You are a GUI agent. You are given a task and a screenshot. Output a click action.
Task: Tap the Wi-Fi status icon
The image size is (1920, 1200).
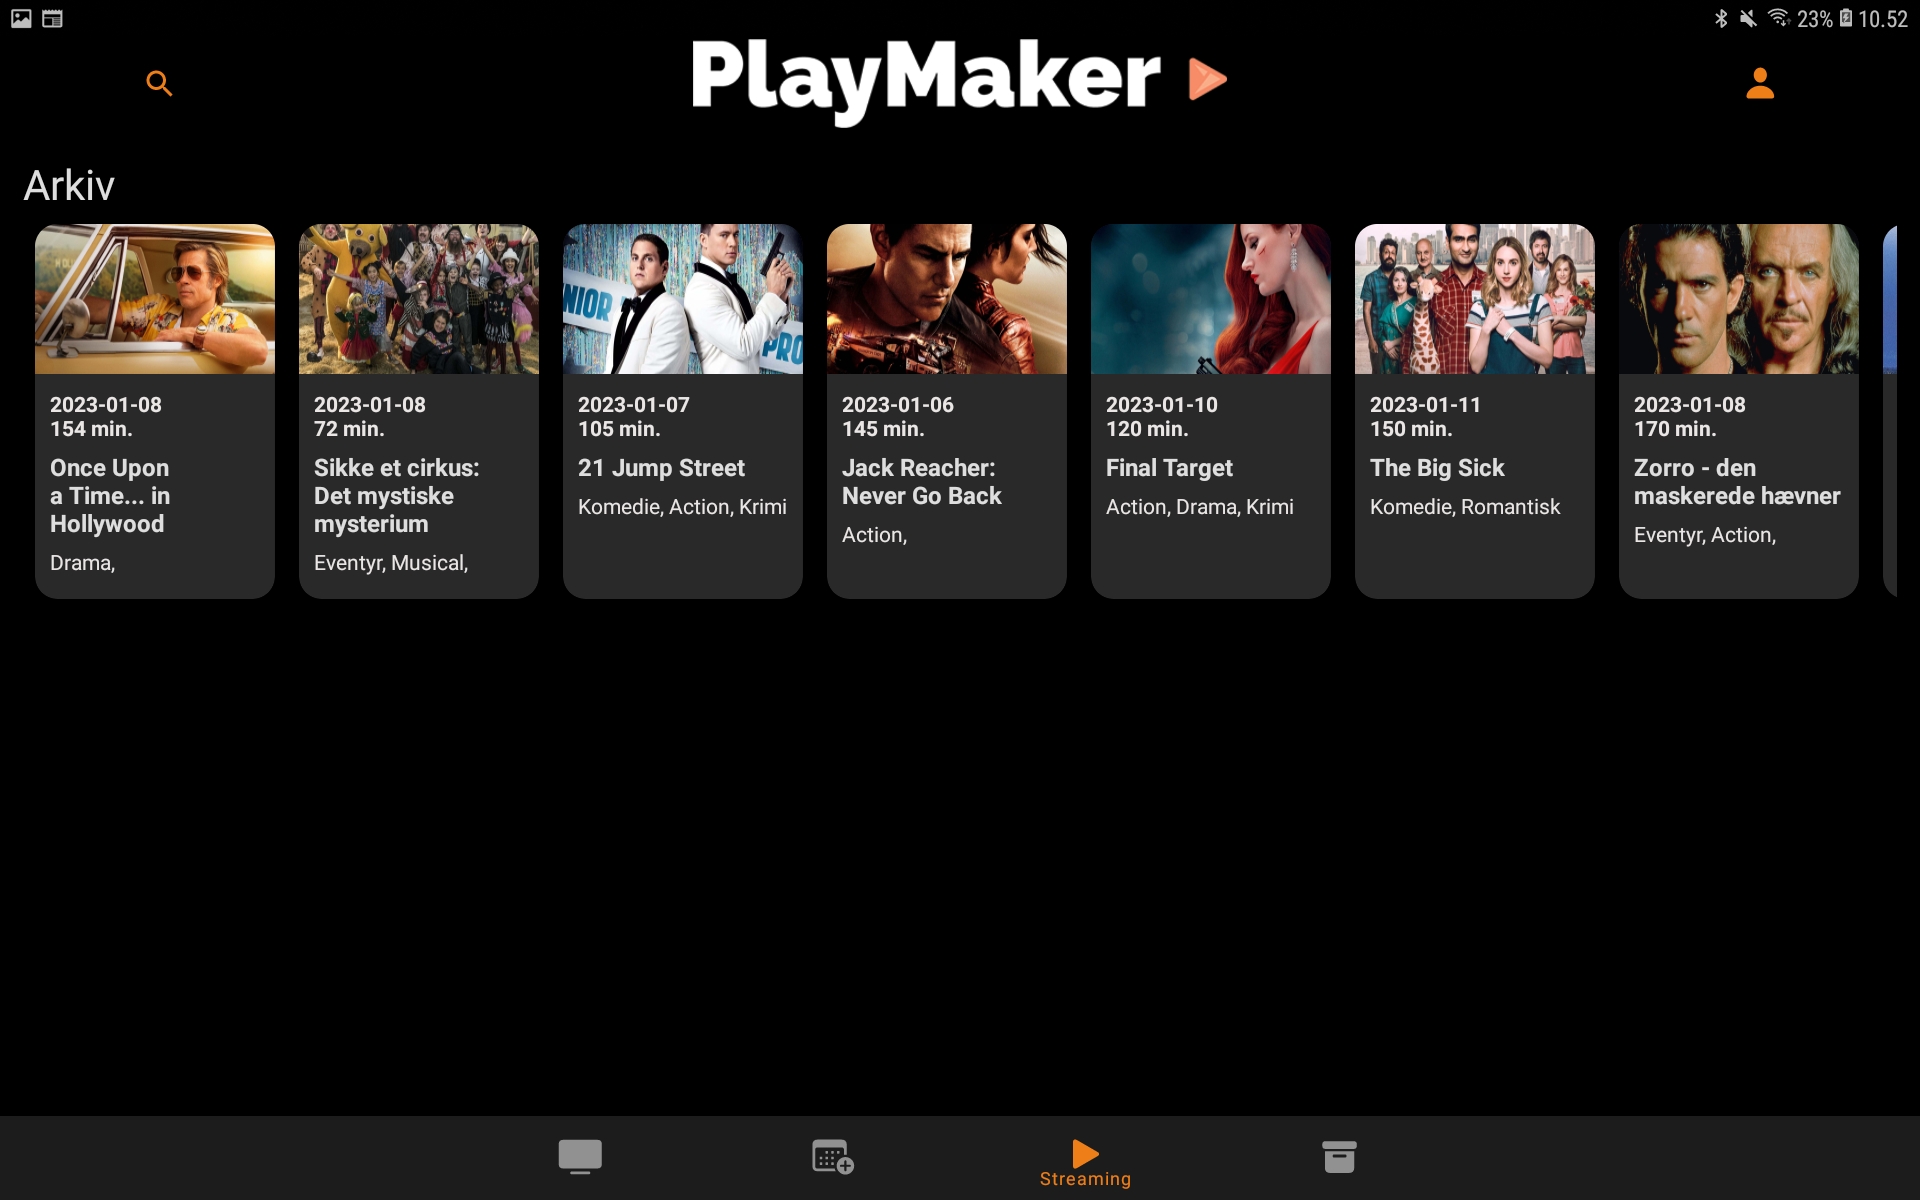coord(1778,18)
